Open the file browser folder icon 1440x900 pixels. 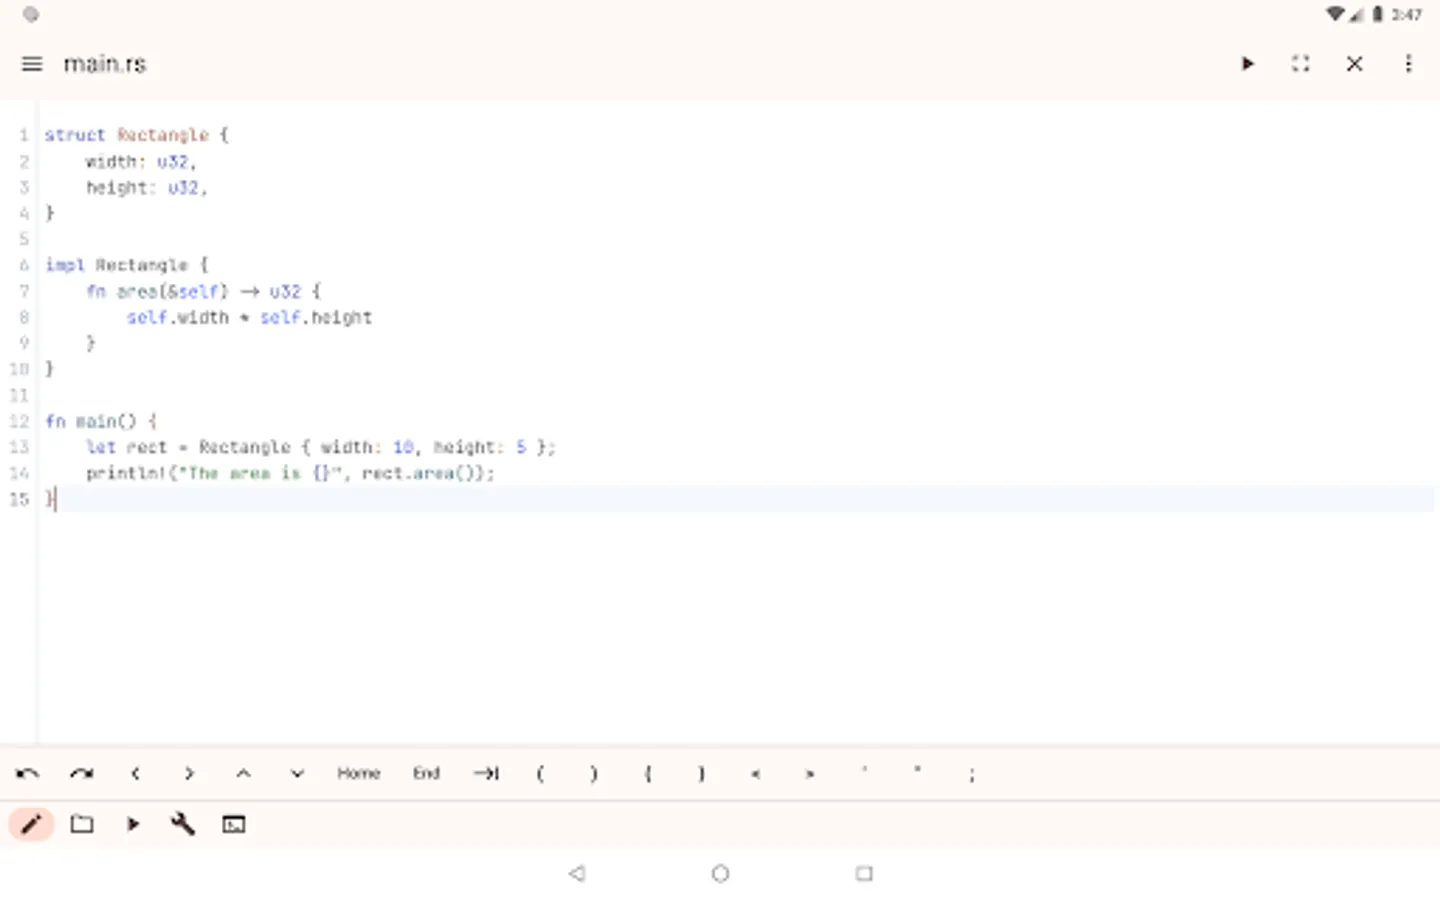tap(82, 823)
